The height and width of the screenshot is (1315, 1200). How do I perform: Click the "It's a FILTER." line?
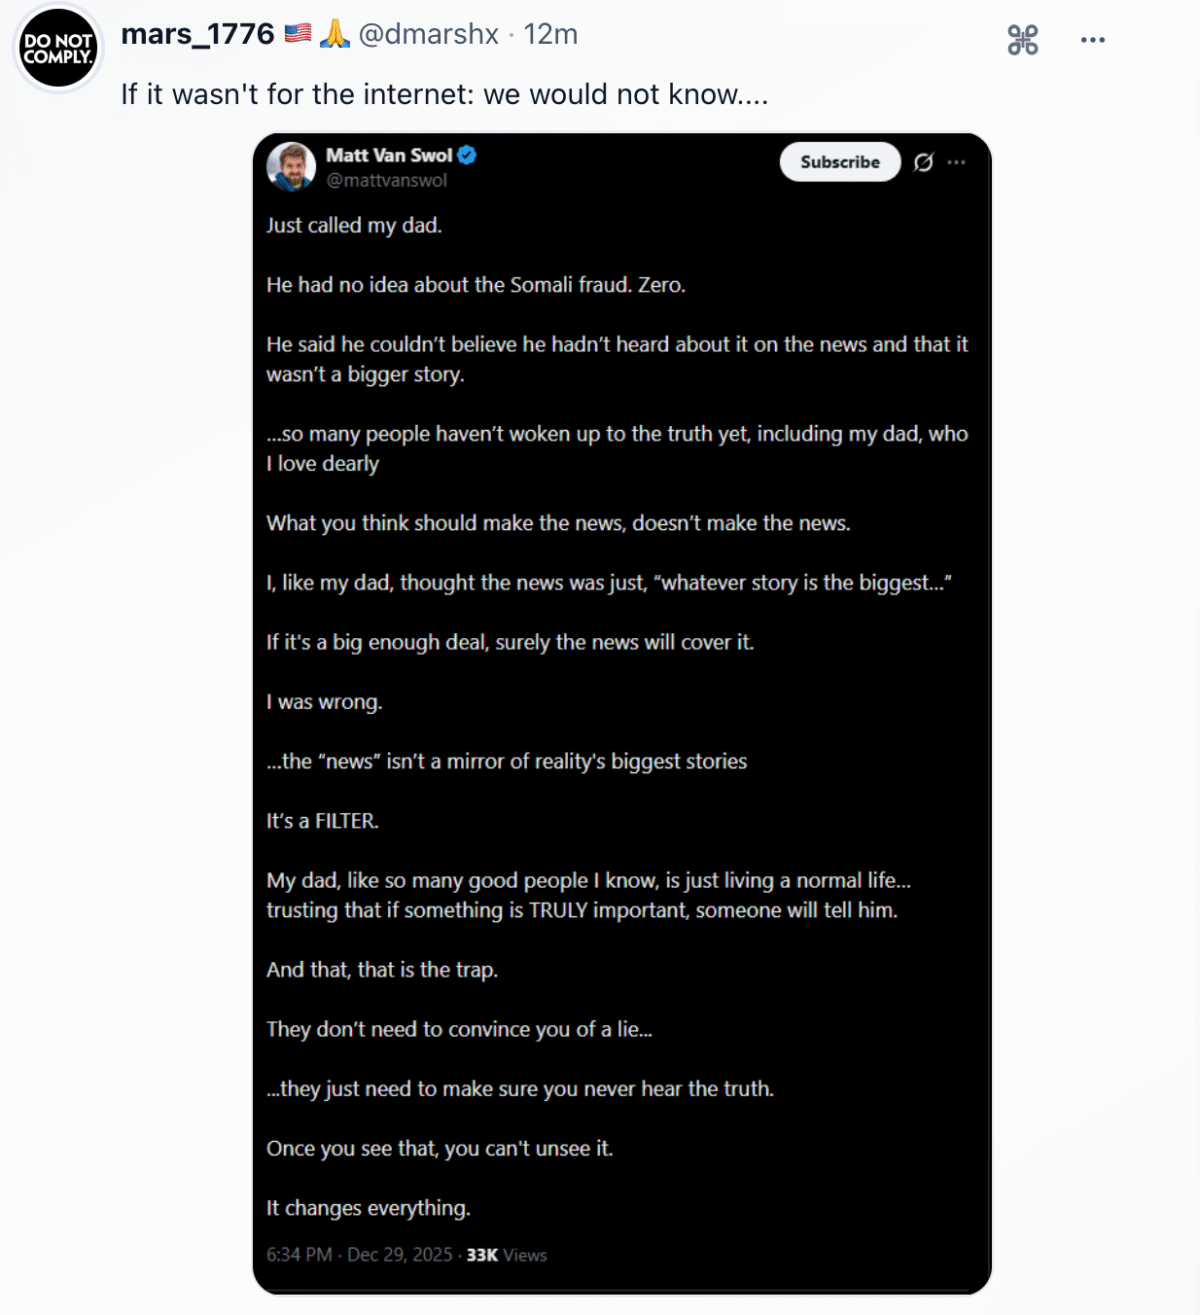pos(322,821)
